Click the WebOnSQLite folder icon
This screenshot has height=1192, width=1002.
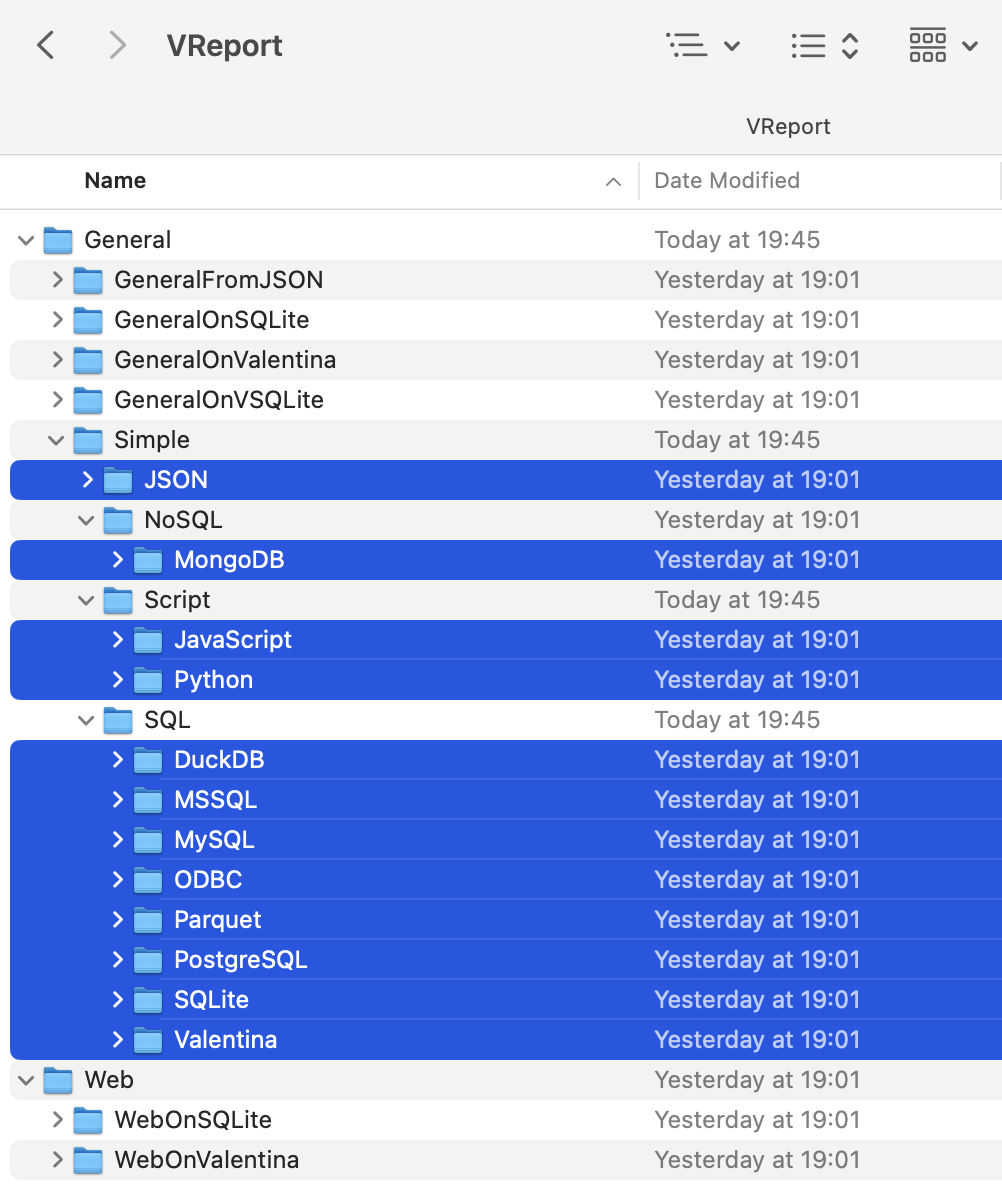click(88, 1121)
